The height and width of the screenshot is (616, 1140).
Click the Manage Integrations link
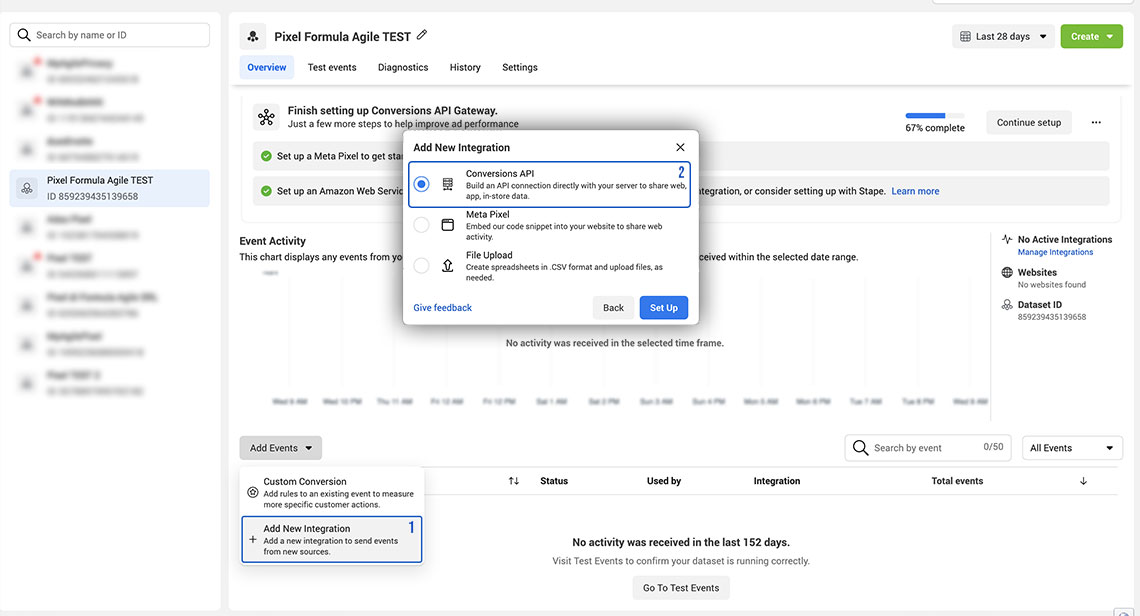[1055, 252]
